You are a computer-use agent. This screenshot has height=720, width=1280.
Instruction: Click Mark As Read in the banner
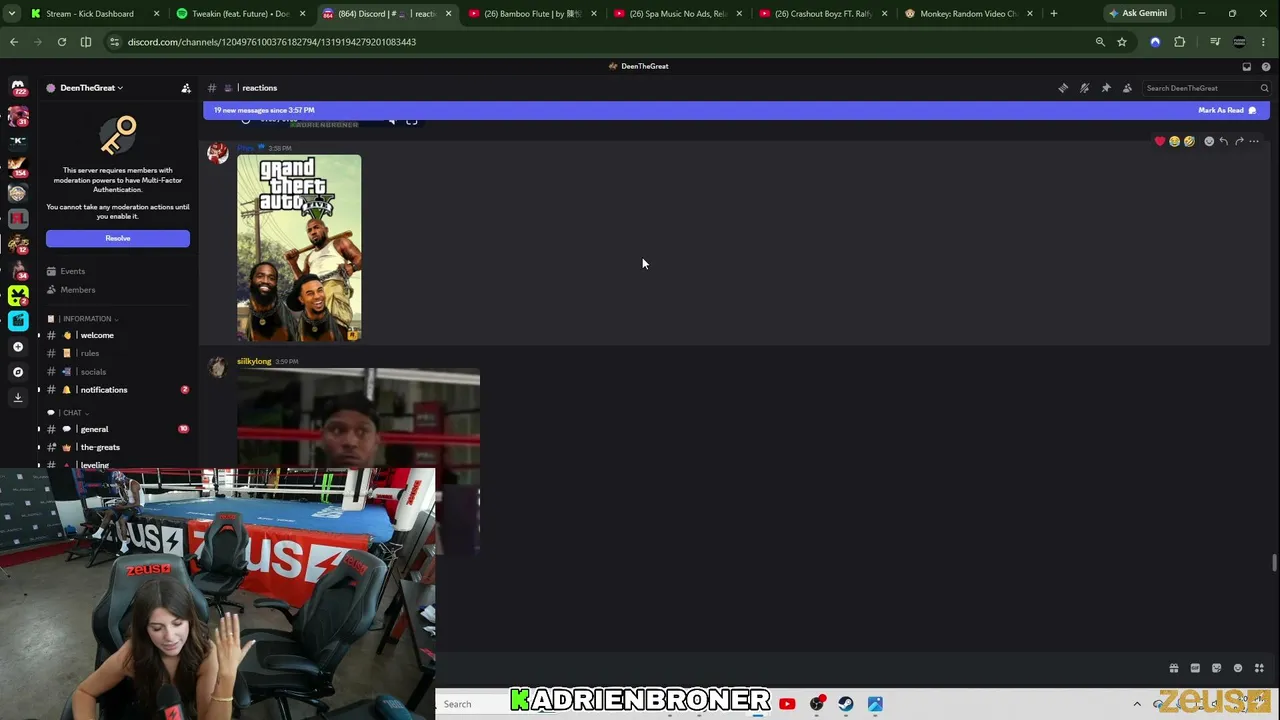pos(1227,110)
